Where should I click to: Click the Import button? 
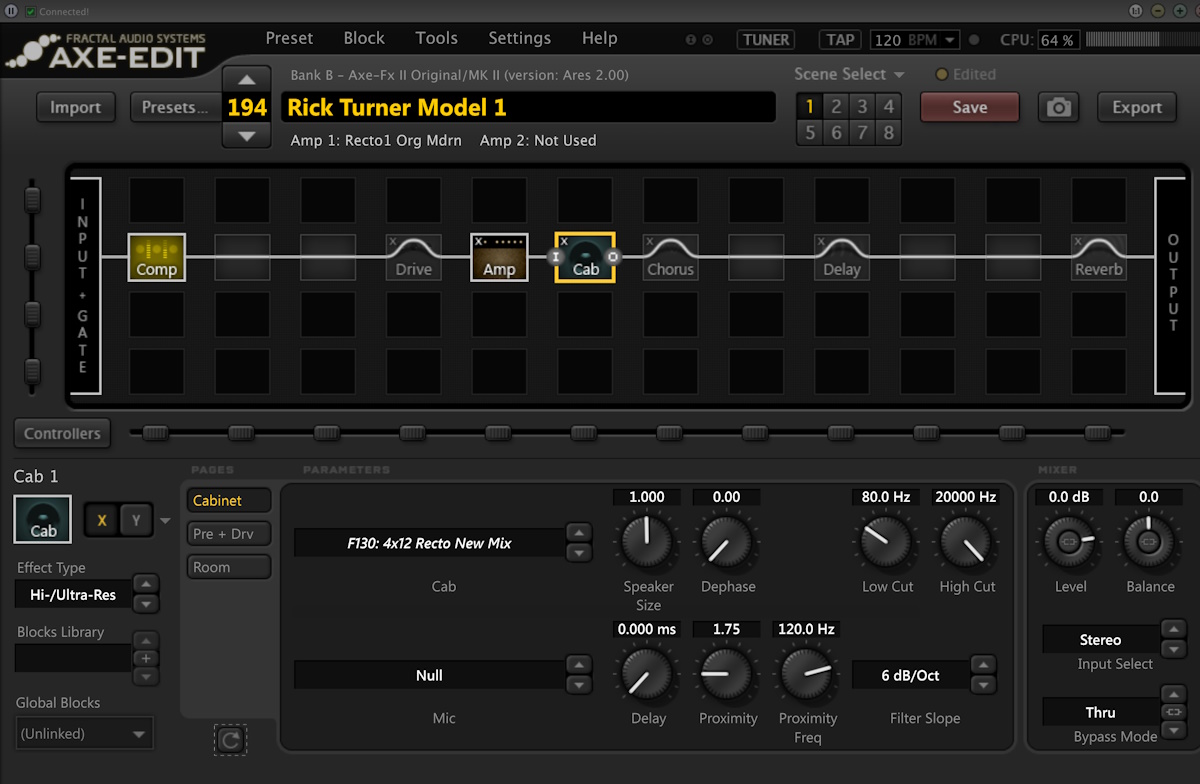coord(76,107)
